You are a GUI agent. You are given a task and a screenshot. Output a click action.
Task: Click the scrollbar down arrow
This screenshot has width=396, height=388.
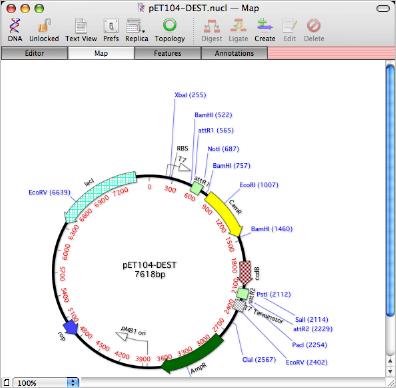click(390, 371)
